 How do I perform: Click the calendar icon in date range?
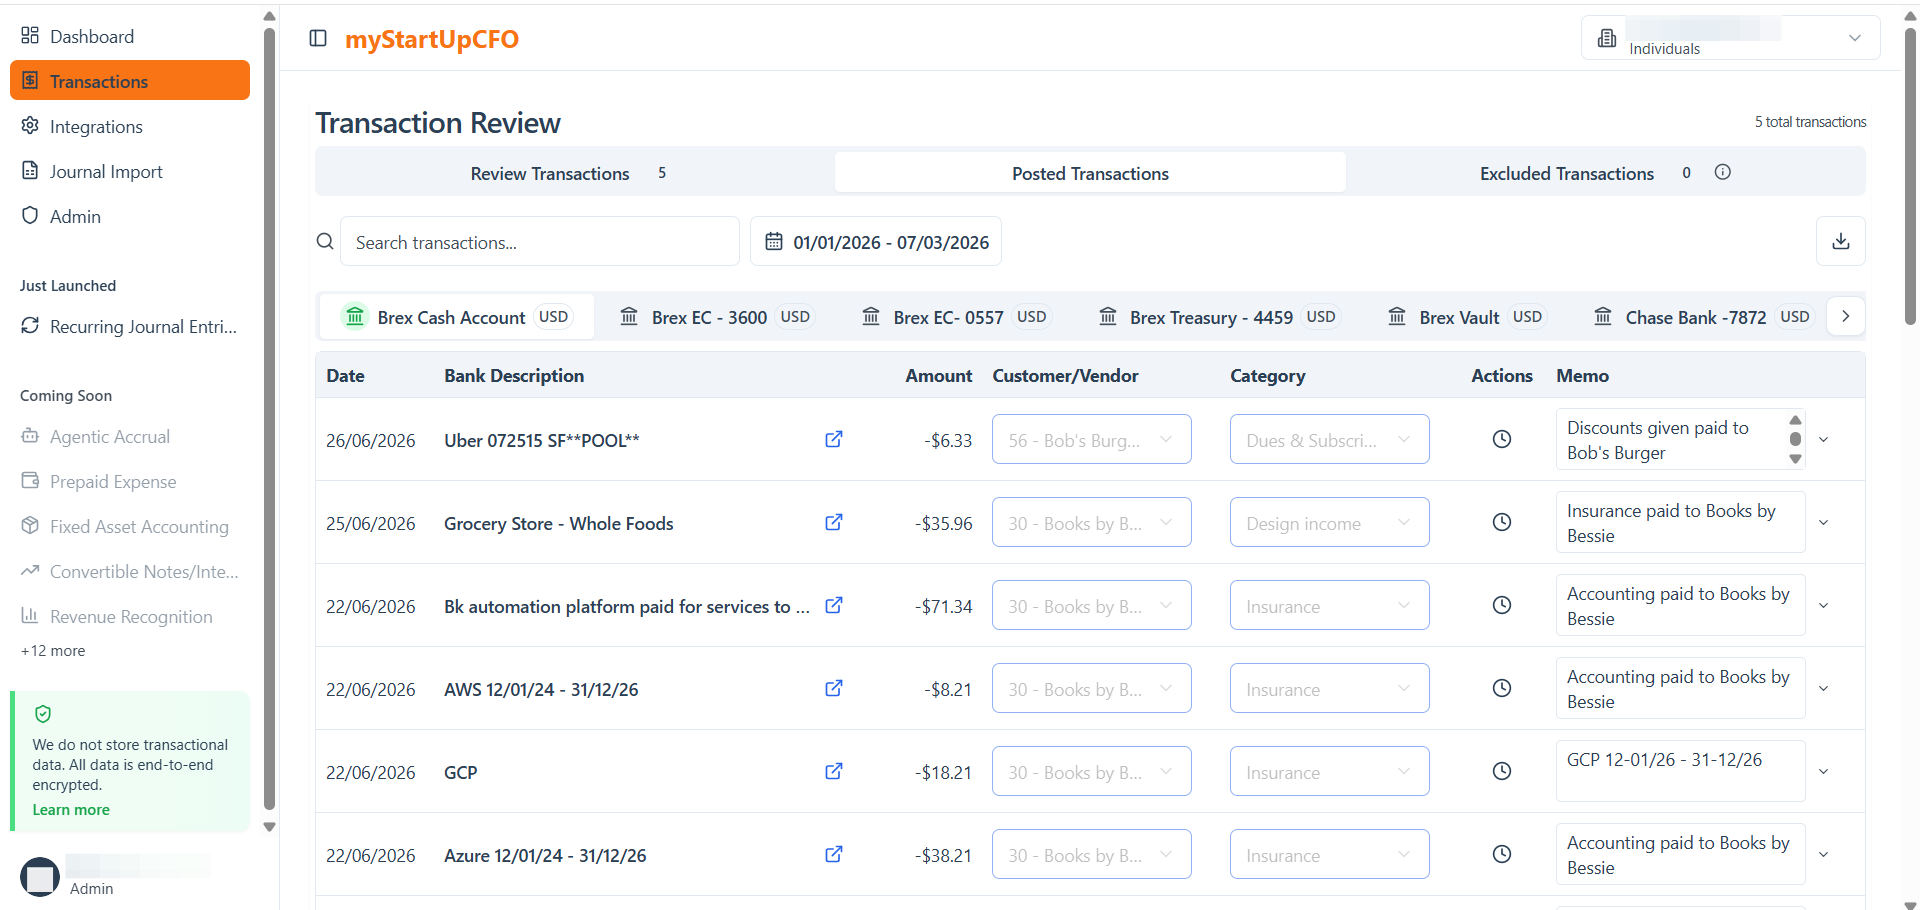(x=774, y=241)
